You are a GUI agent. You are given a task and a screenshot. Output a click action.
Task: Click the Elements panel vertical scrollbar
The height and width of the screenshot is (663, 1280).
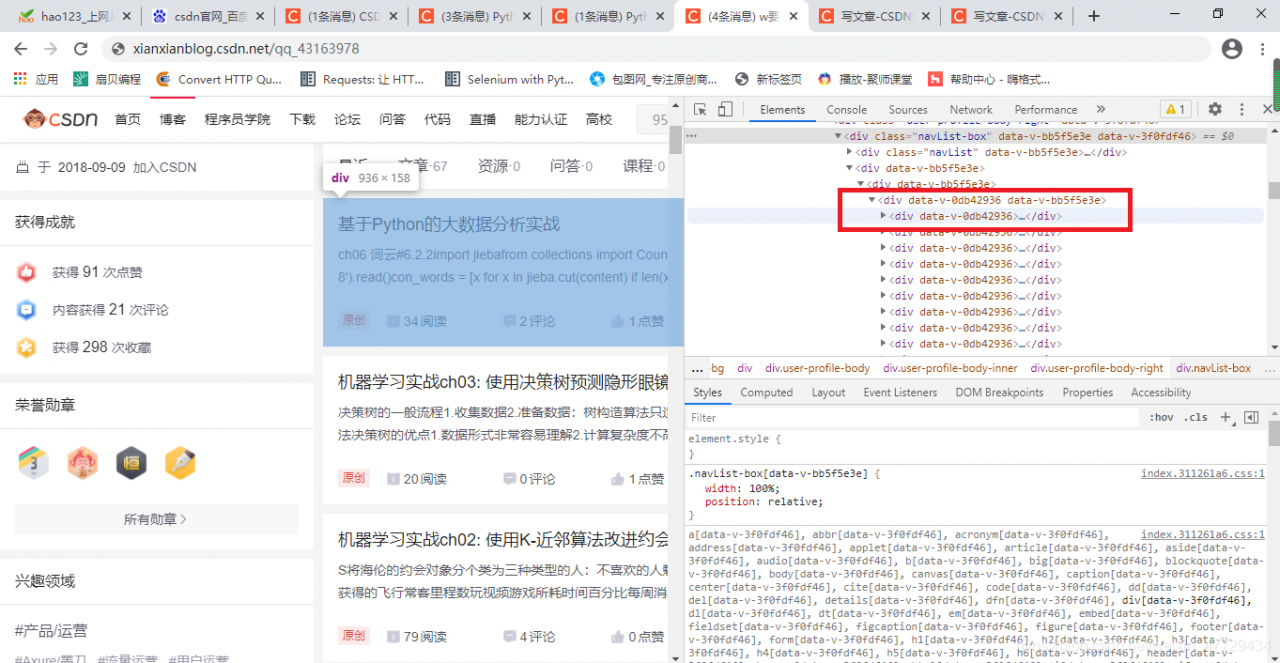click(1273, 190)
